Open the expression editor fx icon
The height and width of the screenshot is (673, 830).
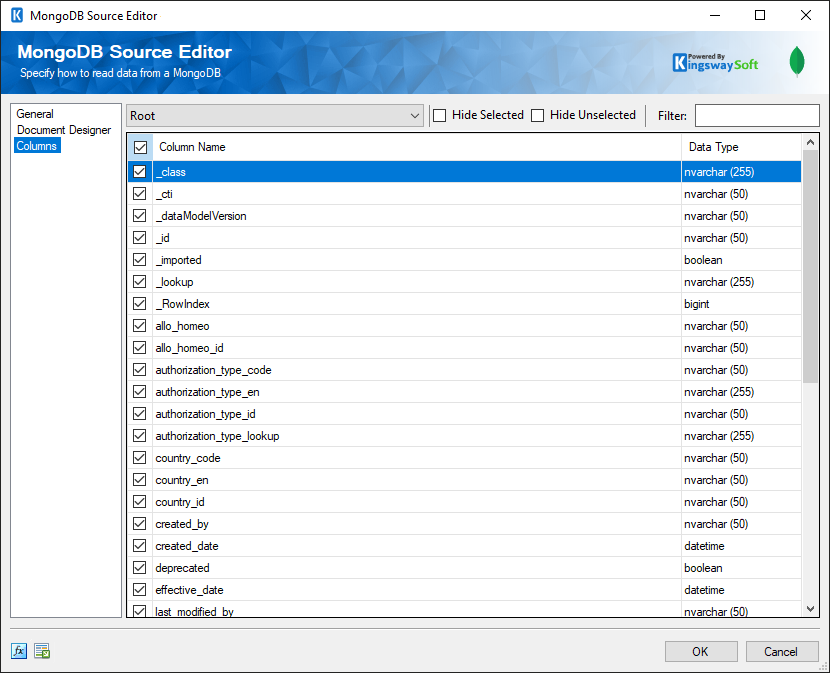pyautogui.click(x=19, y=651)
